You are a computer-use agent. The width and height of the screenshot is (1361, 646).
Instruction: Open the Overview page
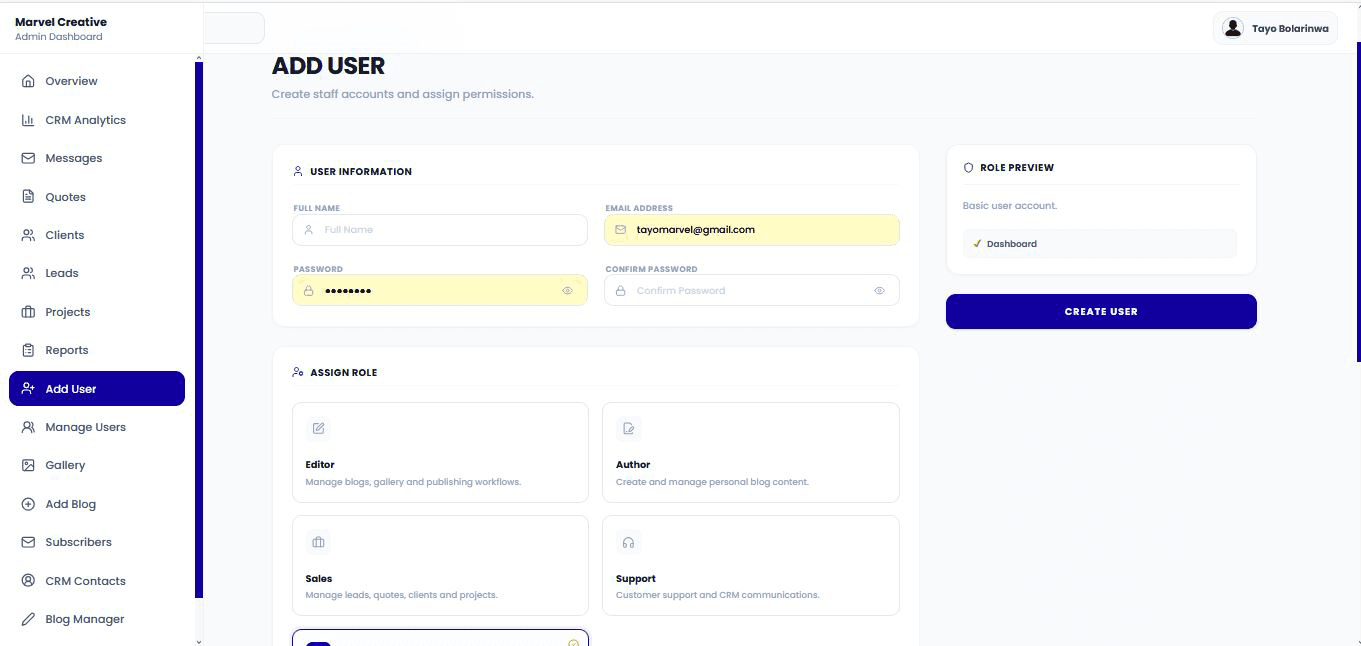[x=97, y=81]
